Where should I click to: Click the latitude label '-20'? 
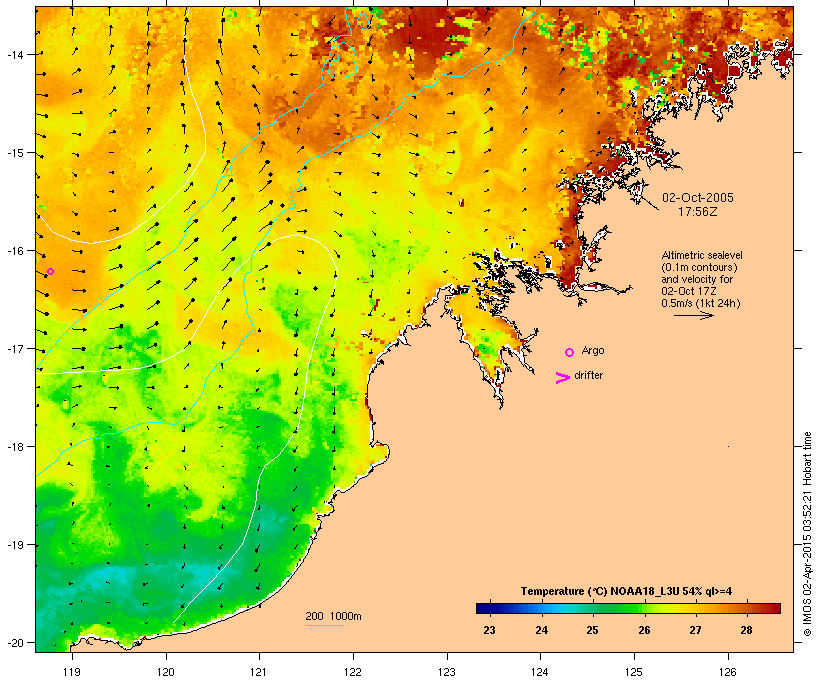click(x=14, y=643)
